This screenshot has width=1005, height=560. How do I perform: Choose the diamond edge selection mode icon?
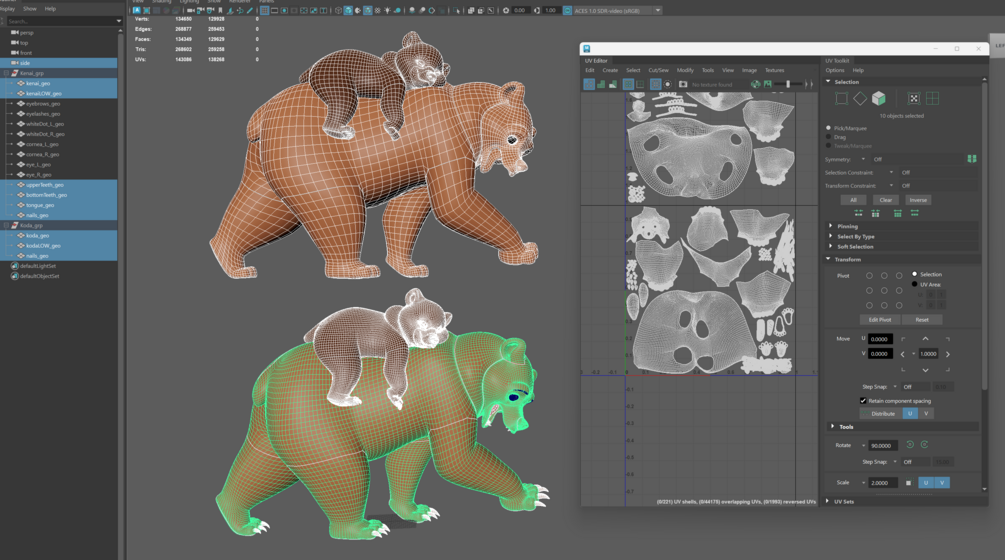point(860,98)
